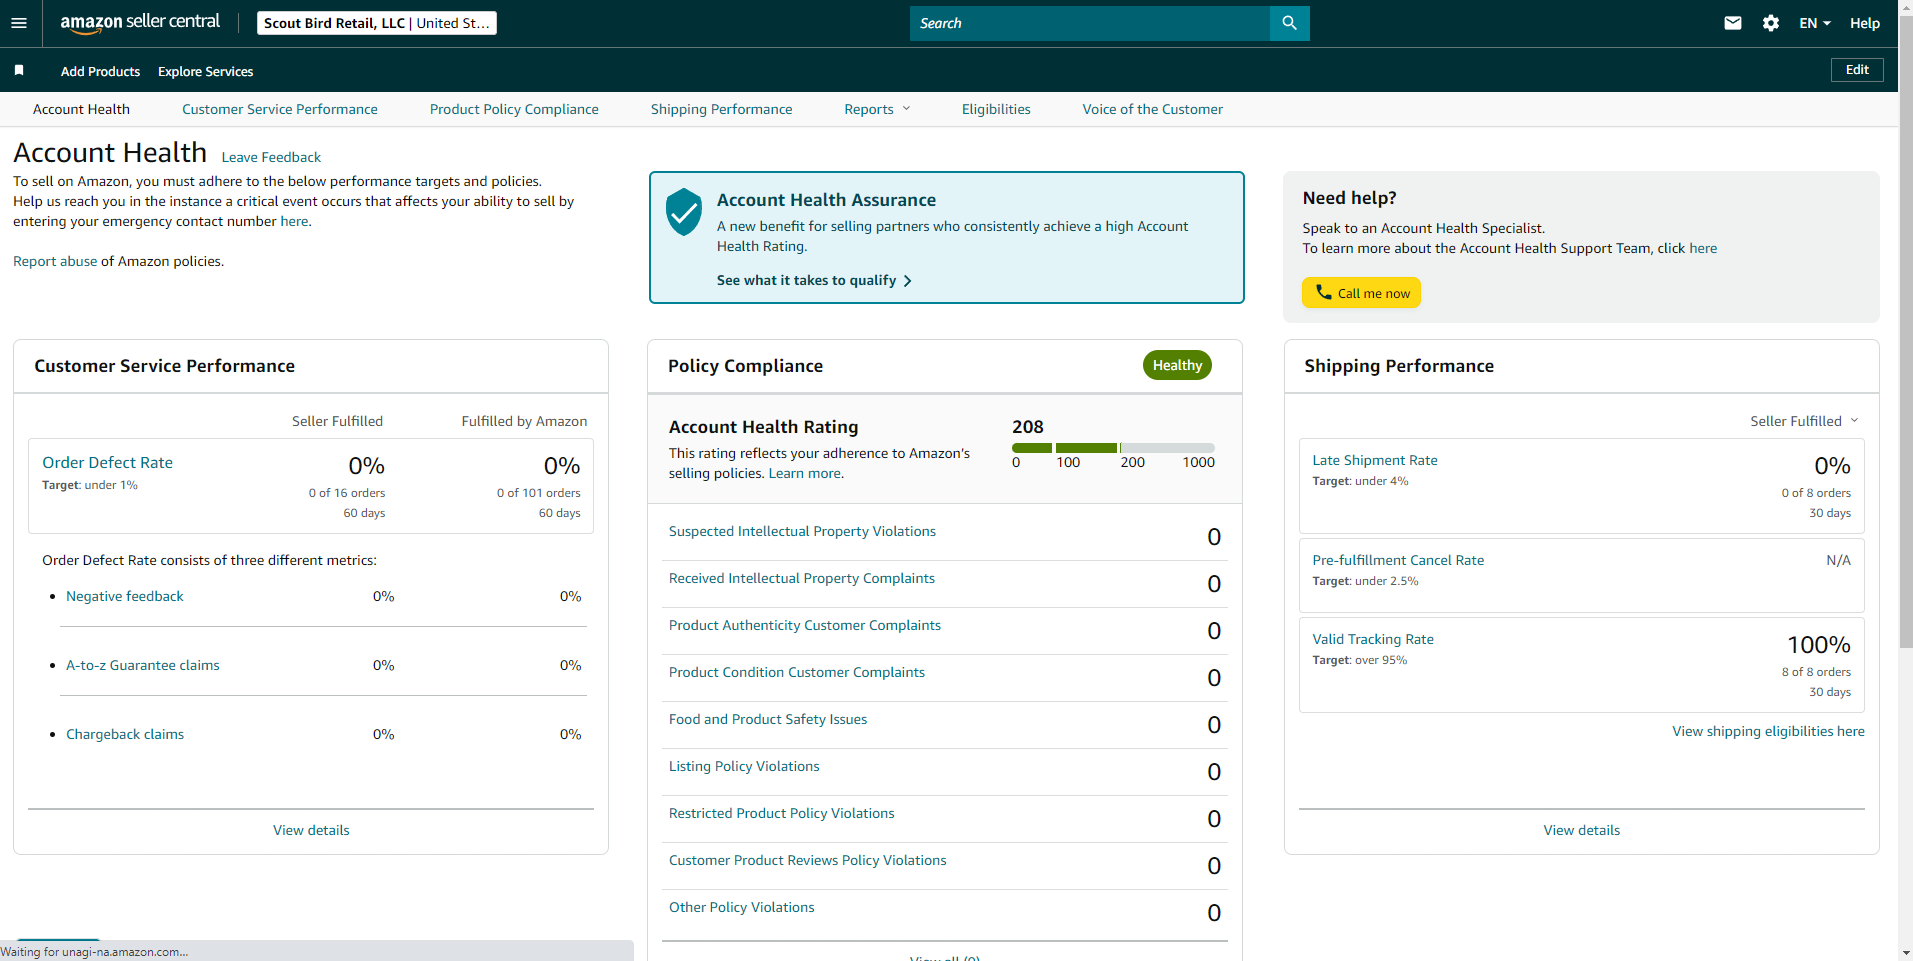
Task: Click the Call me now button
Action: 1361,293
